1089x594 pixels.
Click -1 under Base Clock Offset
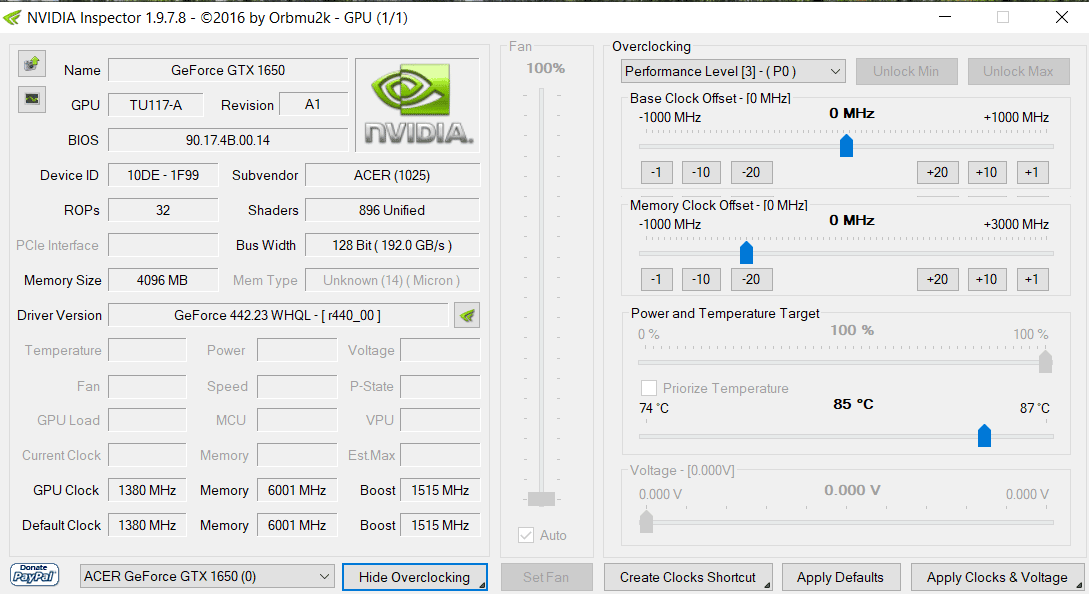coord(656,172)
